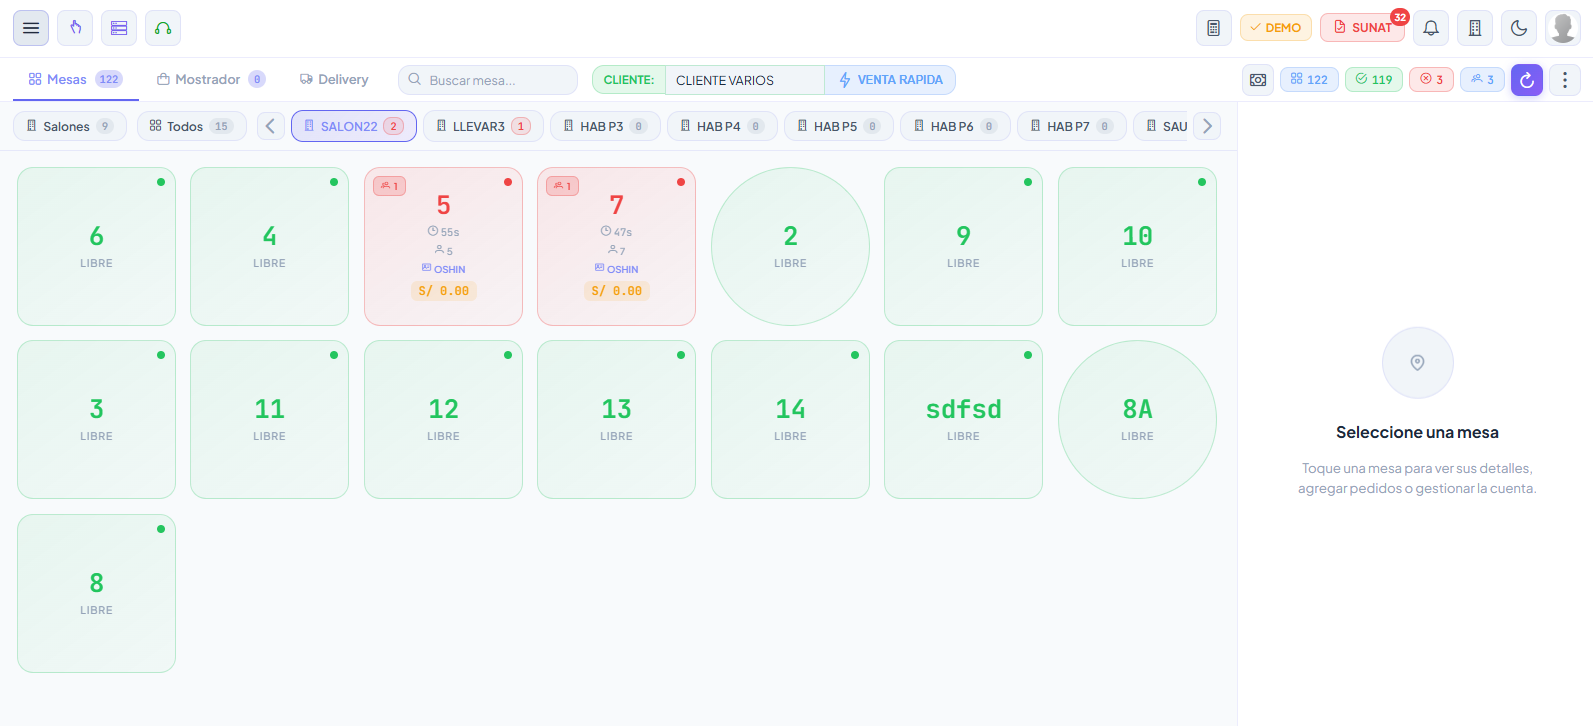
Task: Open SUNAT pending documents button
Action: [1362, 28]
